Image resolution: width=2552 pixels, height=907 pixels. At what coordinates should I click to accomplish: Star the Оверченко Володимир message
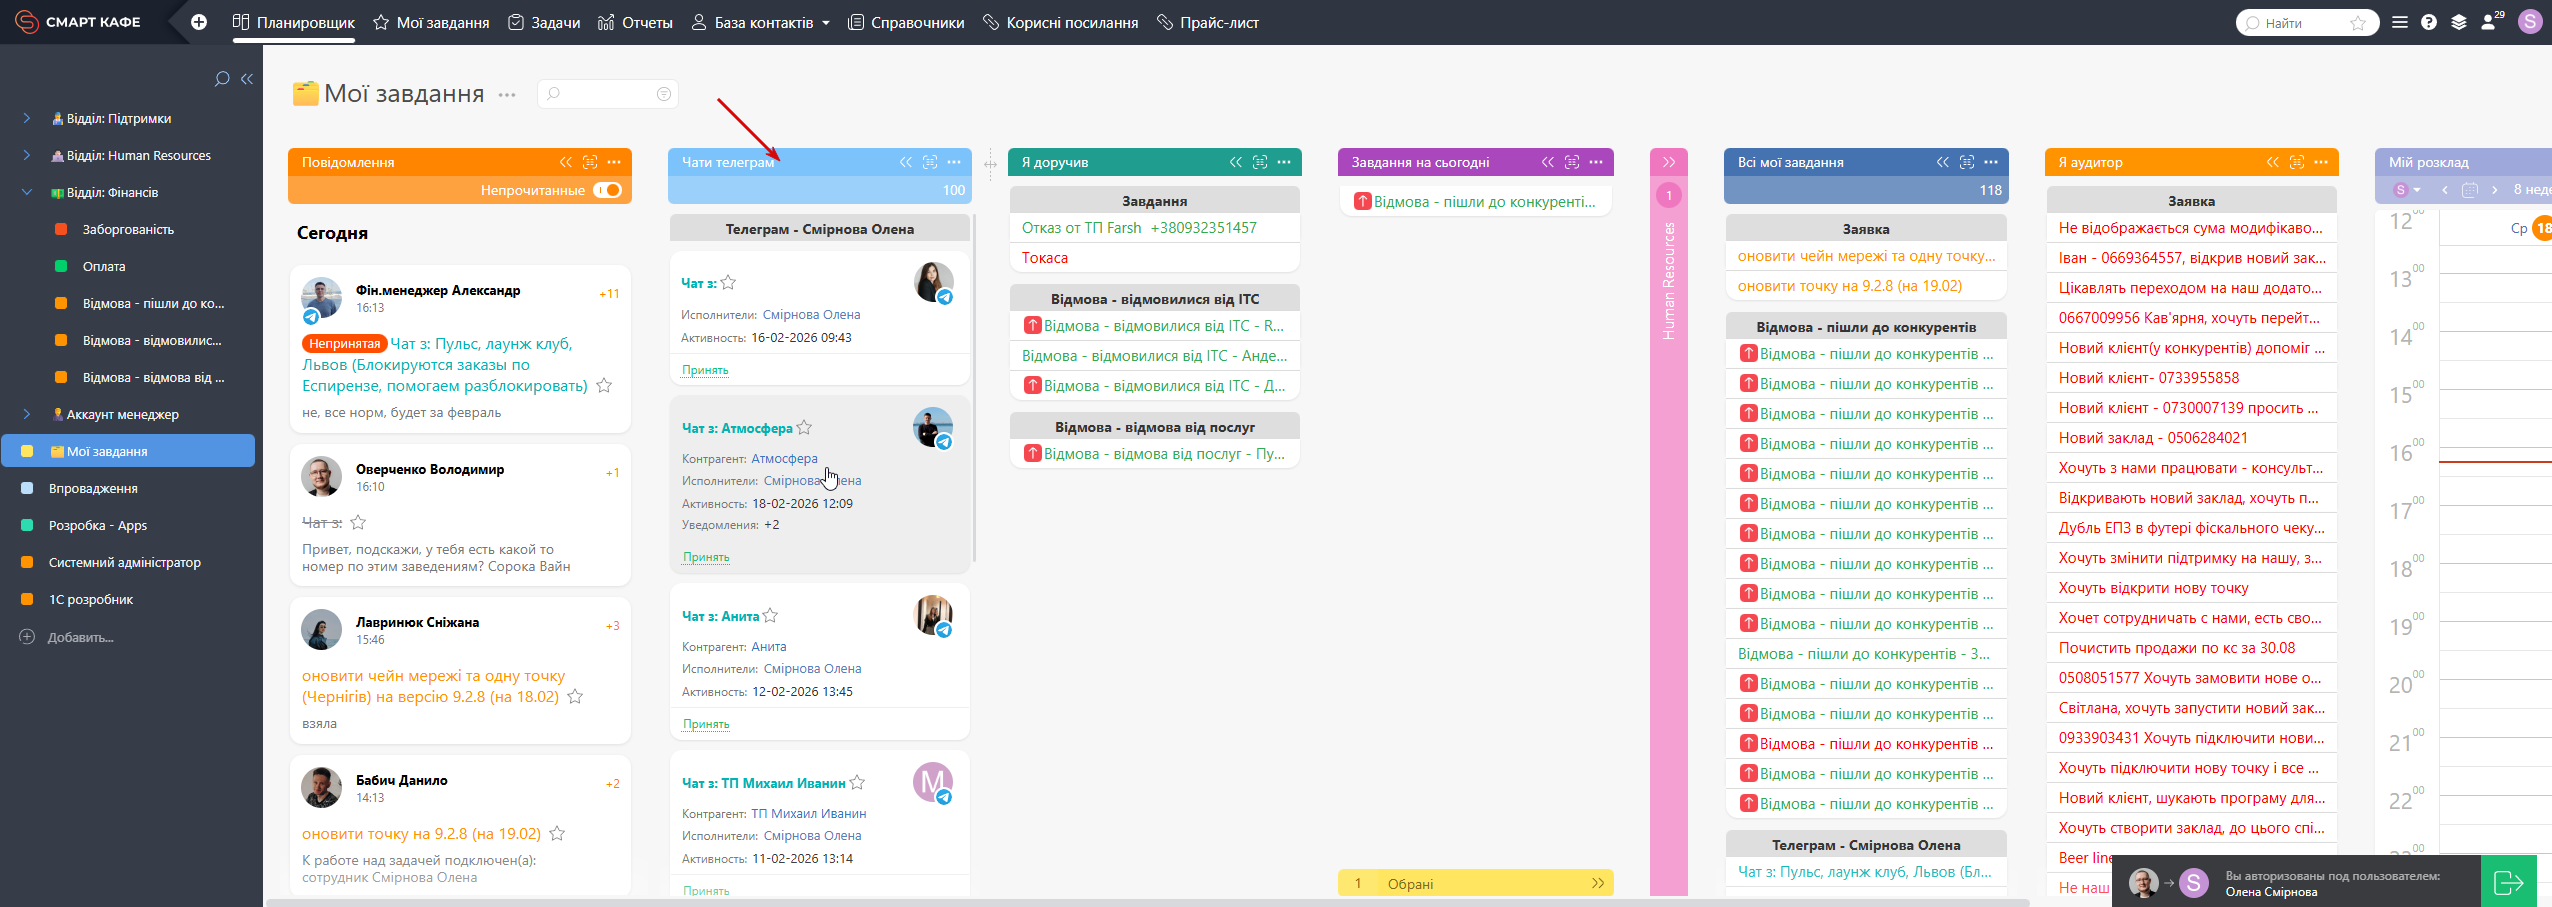(358, 523)
